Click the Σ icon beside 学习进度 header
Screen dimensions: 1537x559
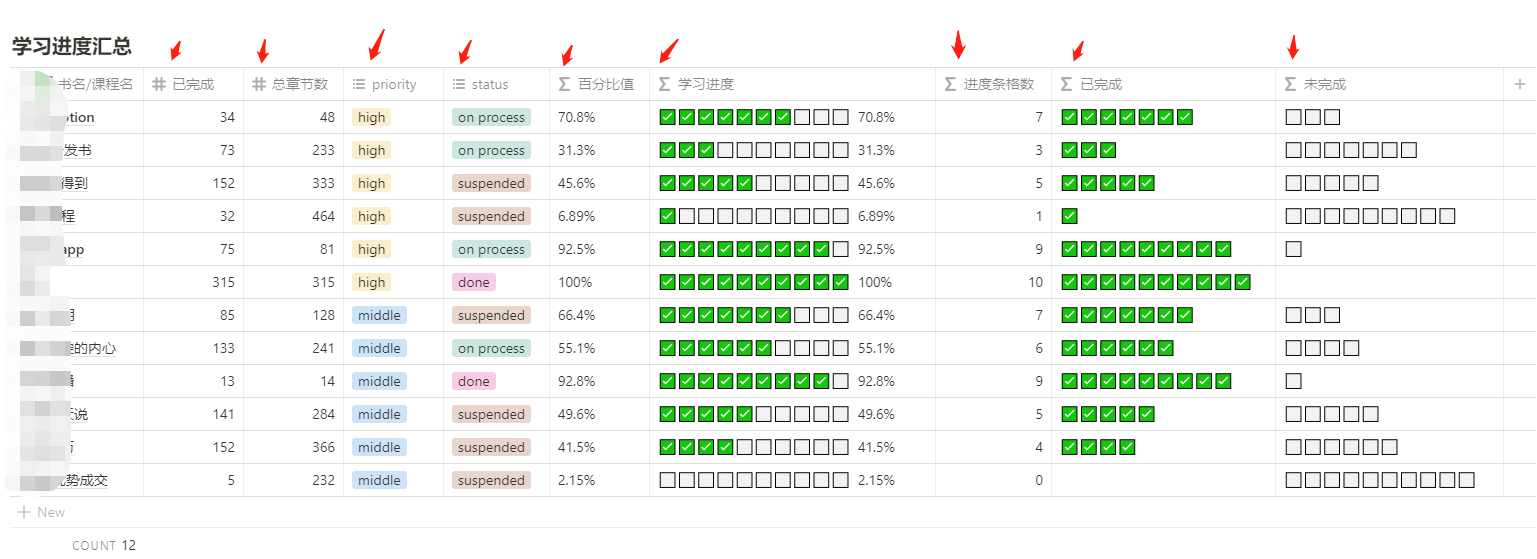(x=664, y=84)
